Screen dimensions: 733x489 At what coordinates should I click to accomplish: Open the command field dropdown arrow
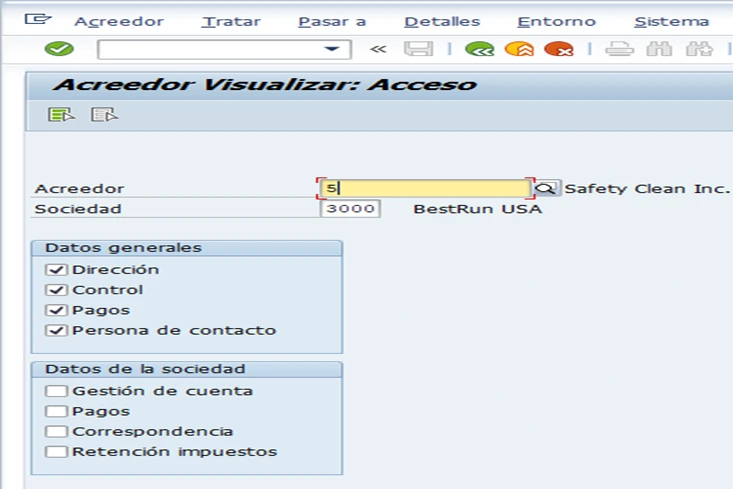pos(332,49)
